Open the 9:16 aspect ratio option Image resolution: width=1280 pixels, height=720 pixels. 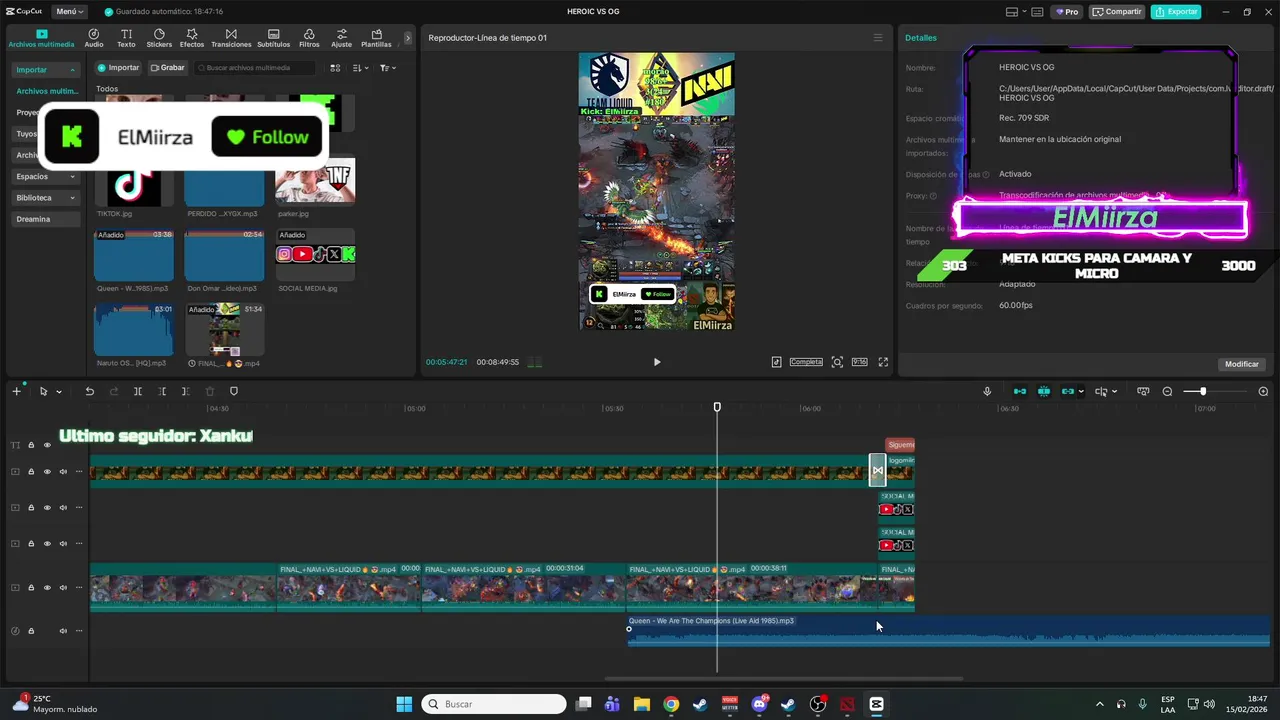tap(860, 362)
